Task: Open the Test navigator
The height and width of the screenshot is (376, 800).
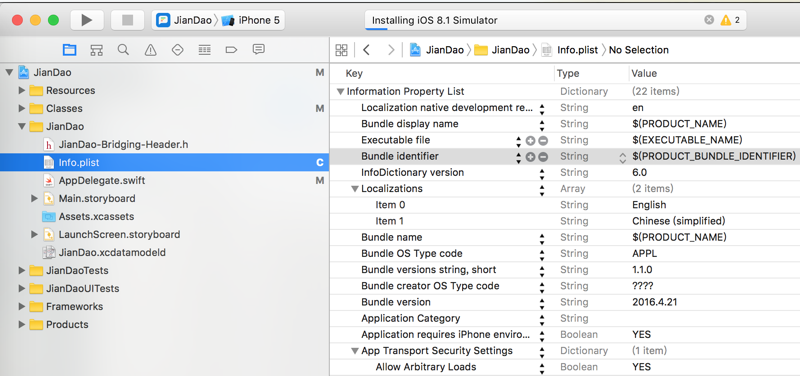Action: (x=178, y=49)
